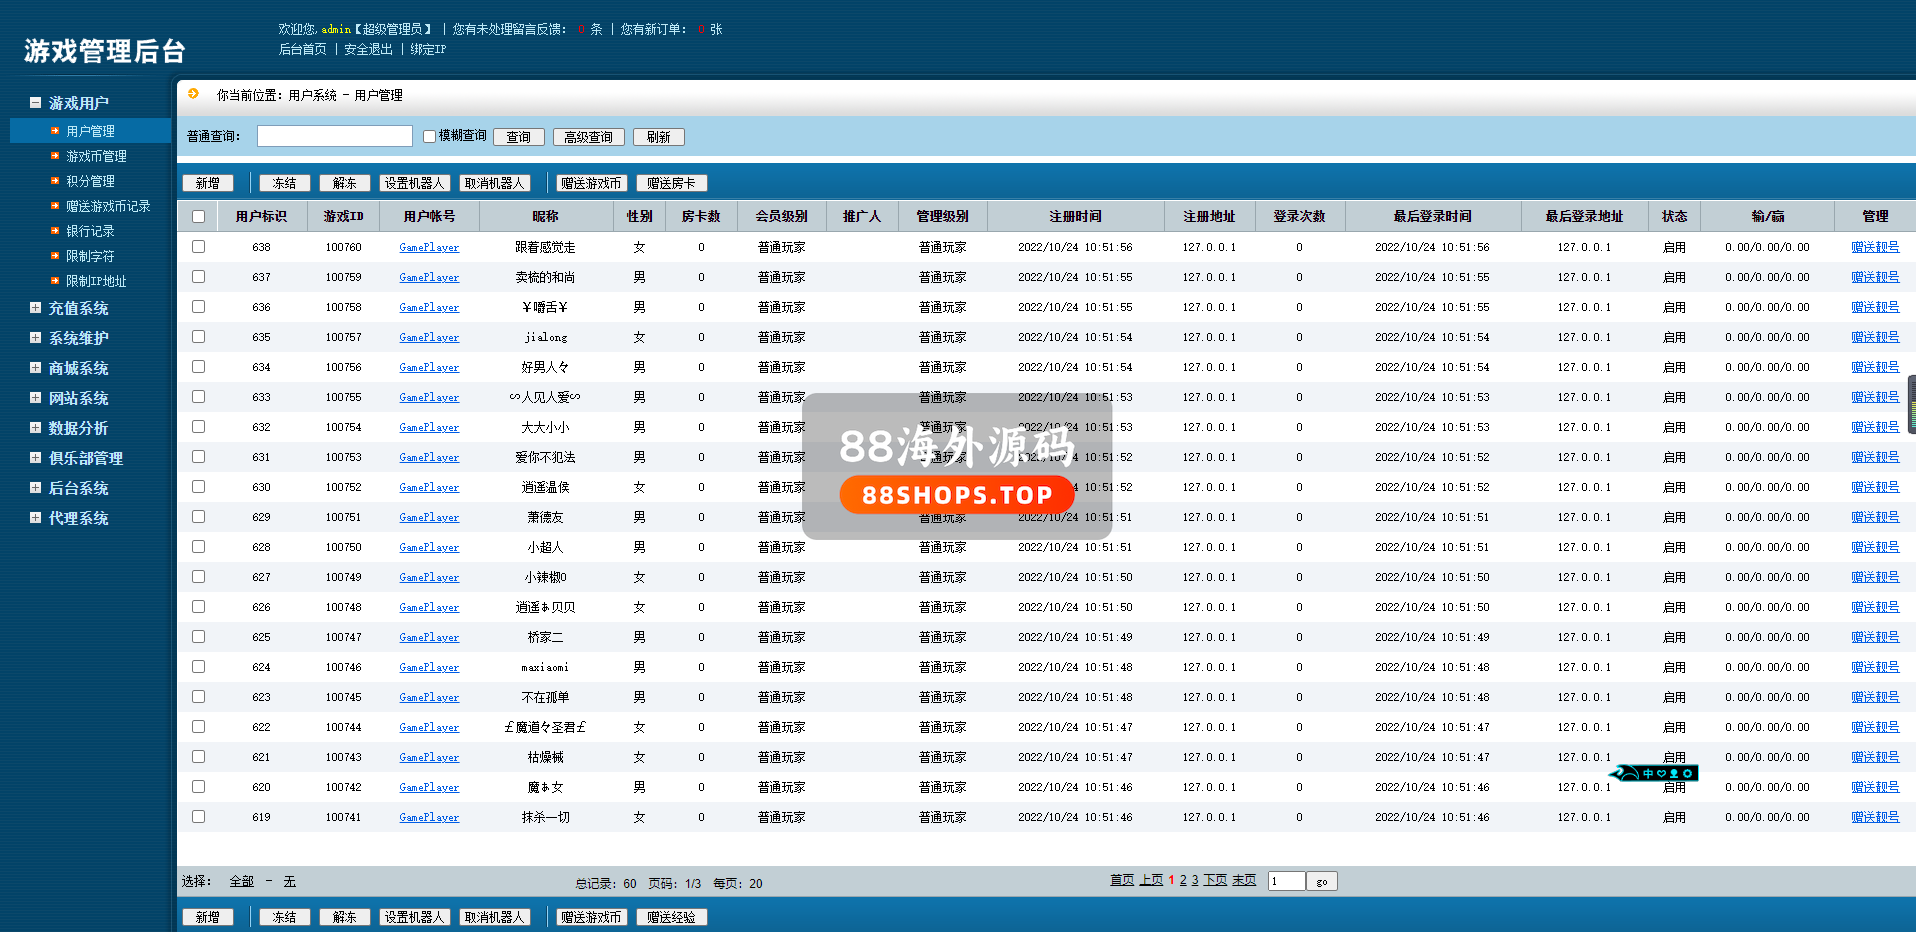Open 限制IP地址 in the sidebar

[96, 281]
